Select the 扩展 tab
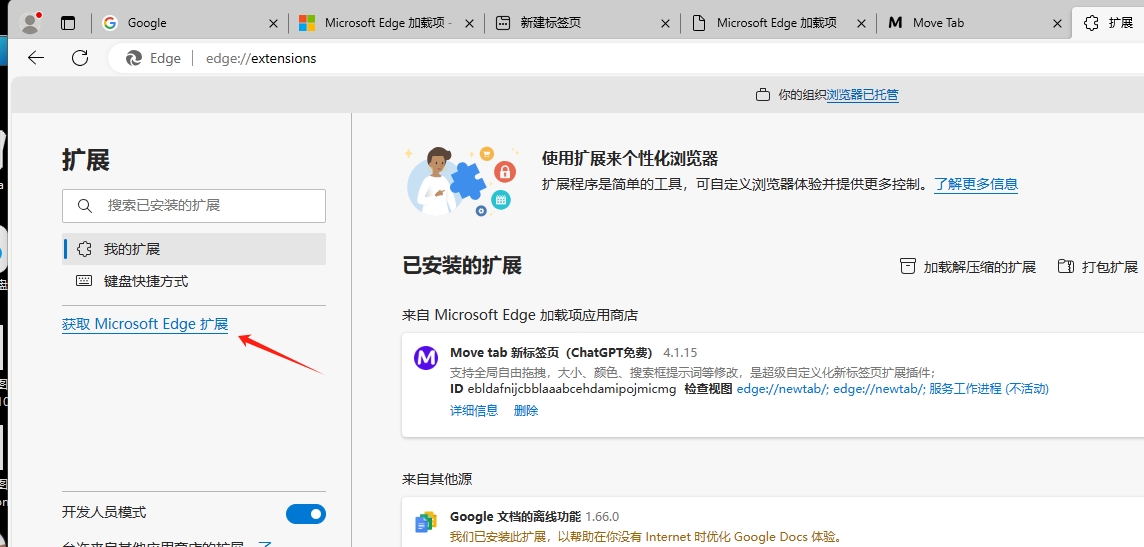Image resolution: width=1144 pixels, height=547 pixels. [1108, 23]
